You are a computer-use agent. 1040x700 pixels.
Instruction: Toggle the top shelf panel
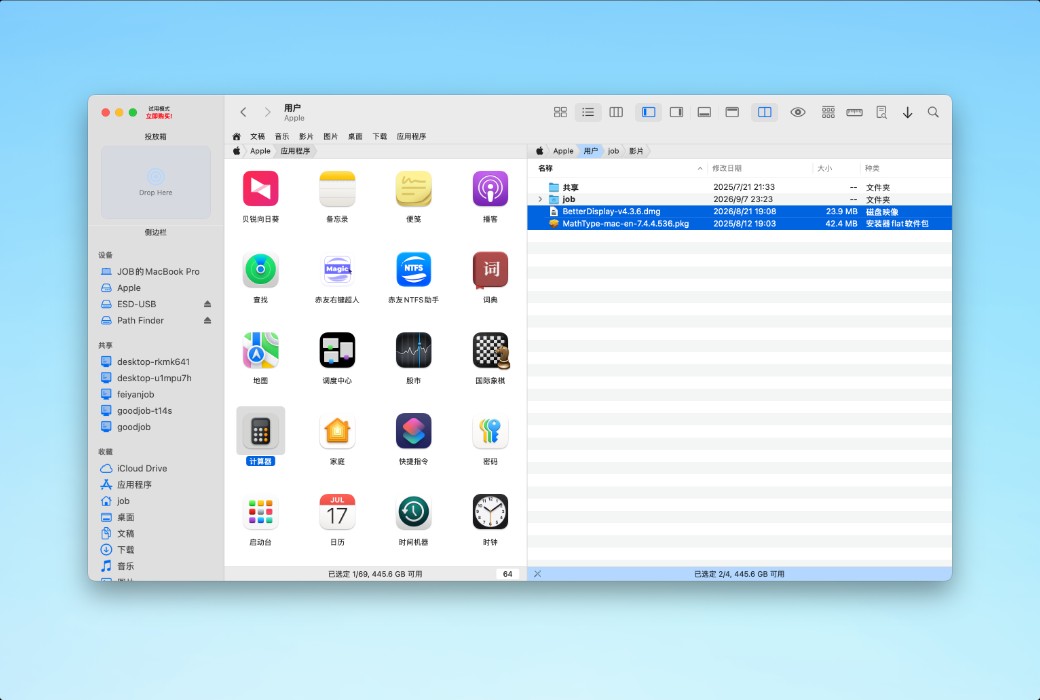[732, 112]
